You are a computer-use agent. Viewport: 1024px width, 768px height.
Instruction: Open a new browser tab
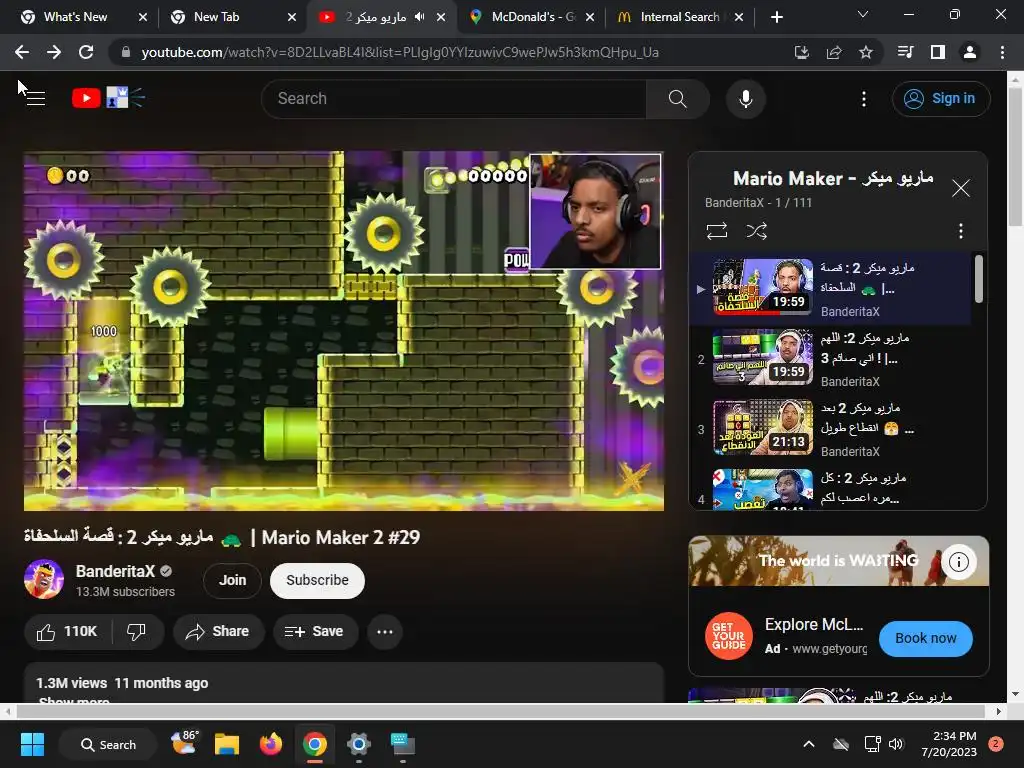(776, 17)
